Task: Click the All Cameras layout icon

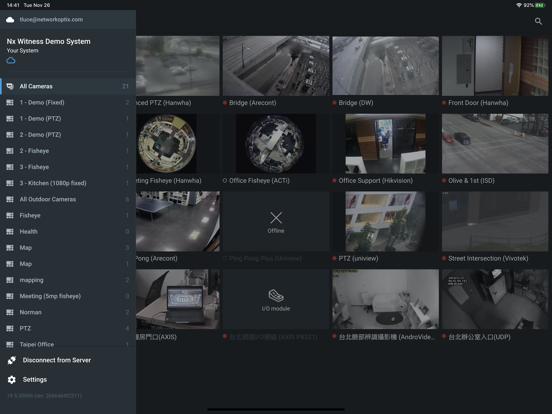Action: click(x=10, y=86)
